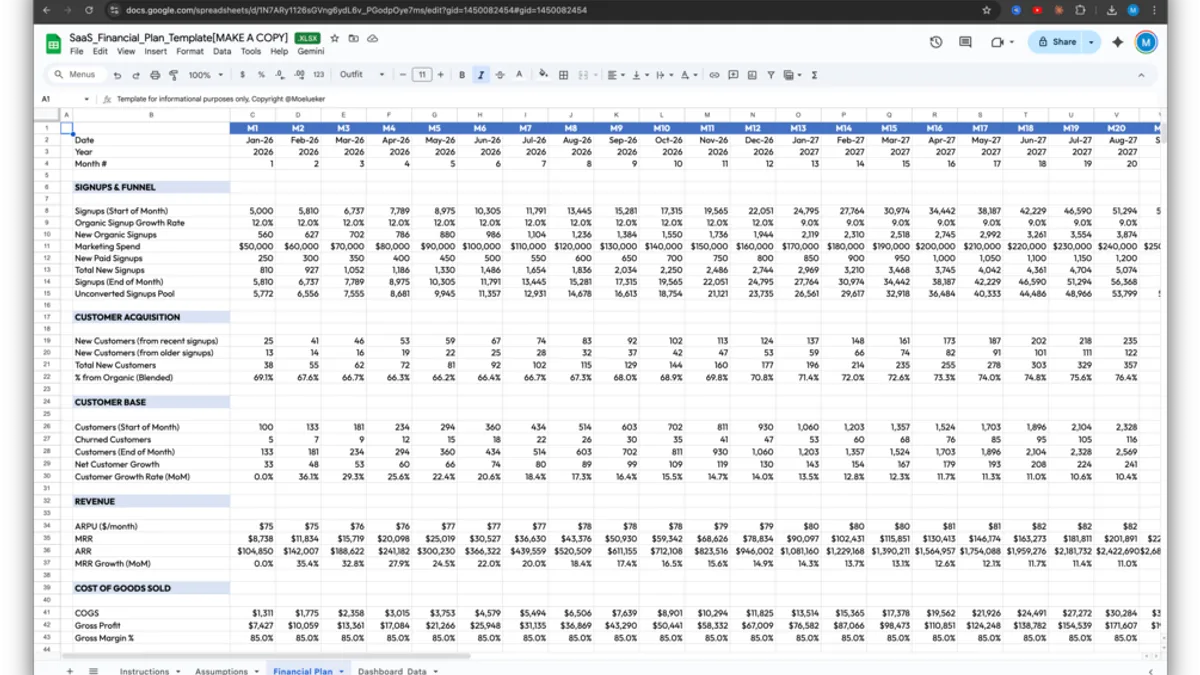Open horizontal align dropdown
This screenshot has height=675, width=1200.
pos(615,75)
